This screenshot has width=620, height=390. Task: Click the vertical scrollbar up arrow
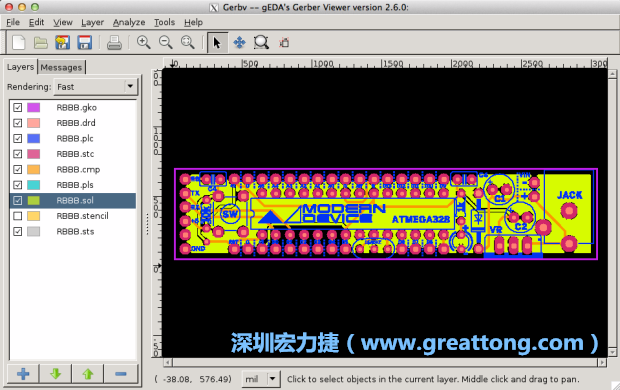[612, 74]
